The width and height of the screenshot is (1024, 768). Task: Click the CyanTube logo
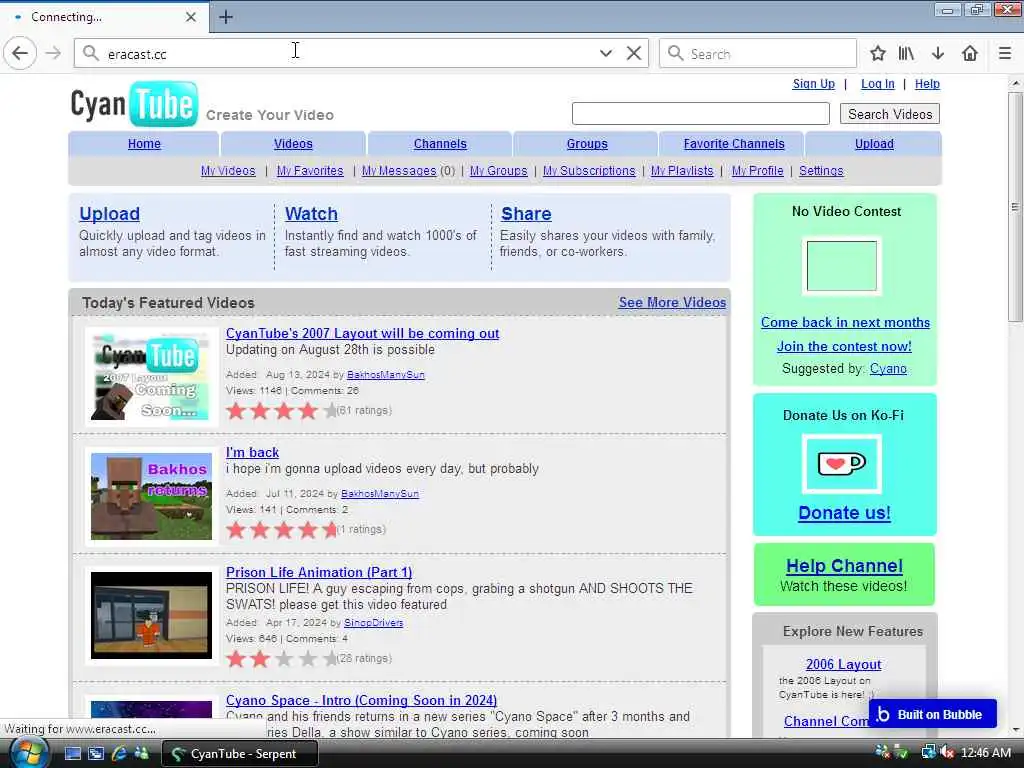pyautogui.click(x=134, y=103)
